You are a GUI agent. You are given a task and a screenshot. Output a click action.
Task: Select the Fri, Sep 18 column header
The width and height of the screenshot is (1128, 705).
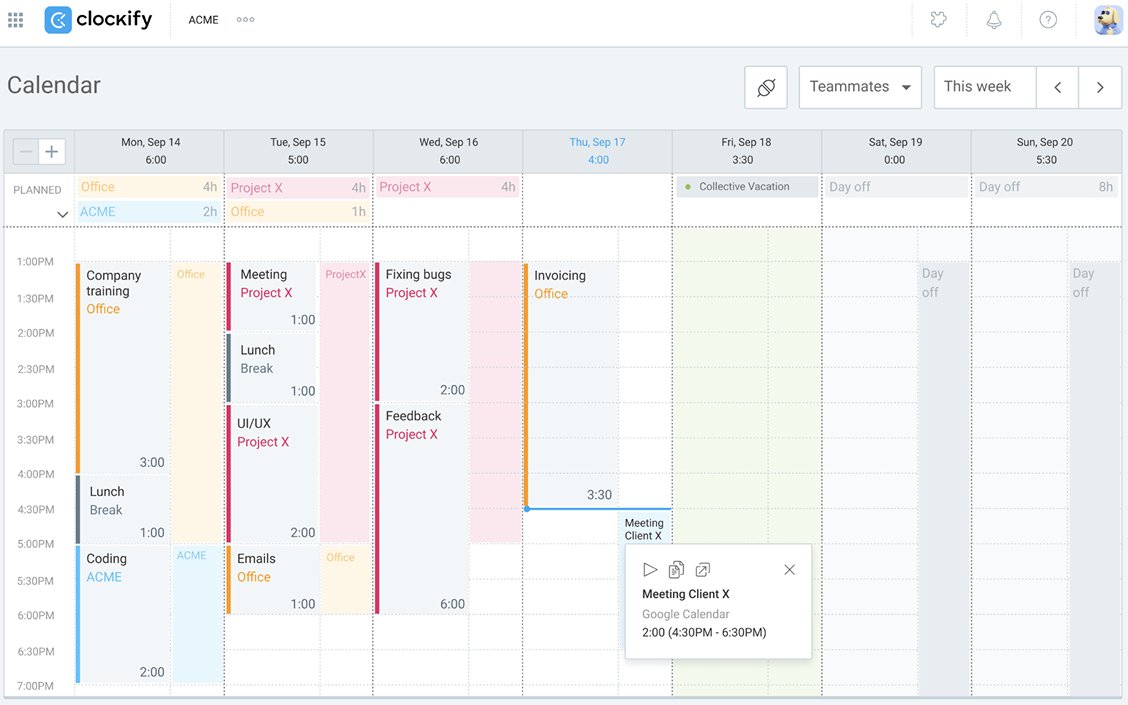click(747, 151)
